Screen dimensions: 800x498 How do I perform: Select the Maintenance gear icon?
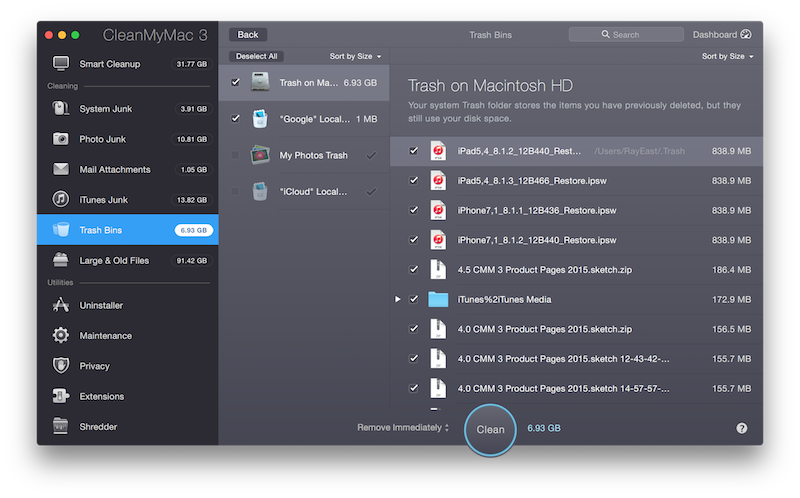click(x=61, y=336)
